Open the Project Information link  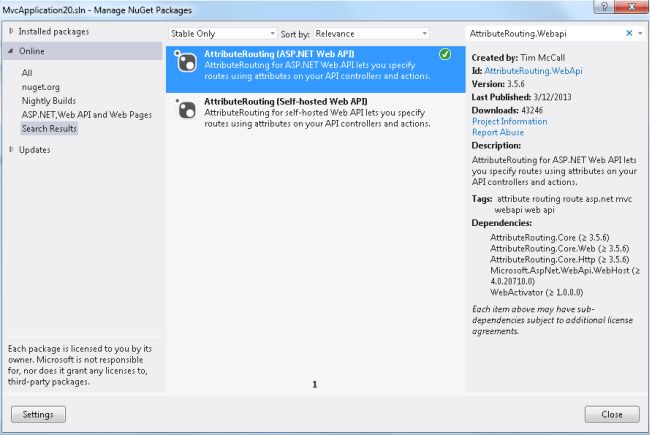click(x=509, y=122)
